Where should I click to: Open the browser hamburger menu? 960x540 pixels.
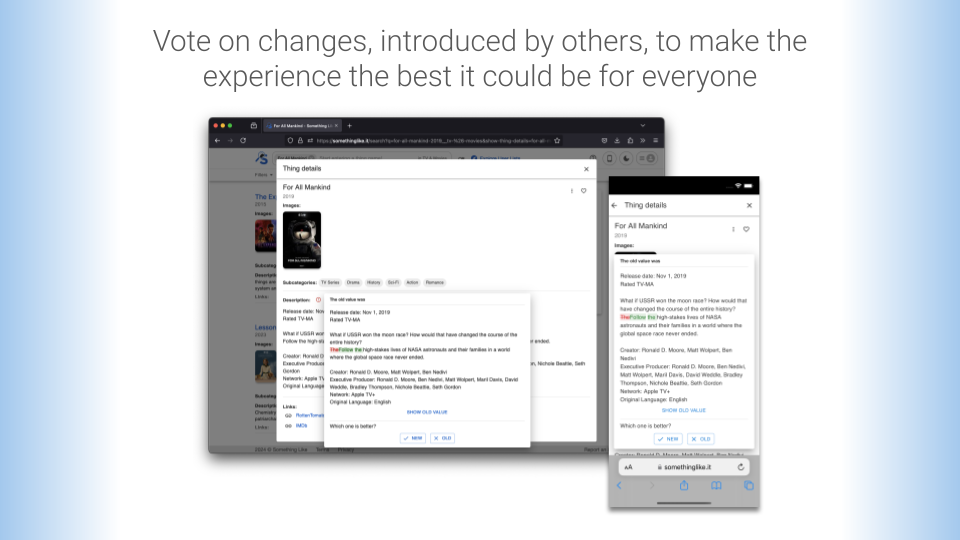[x=655, y=140]
